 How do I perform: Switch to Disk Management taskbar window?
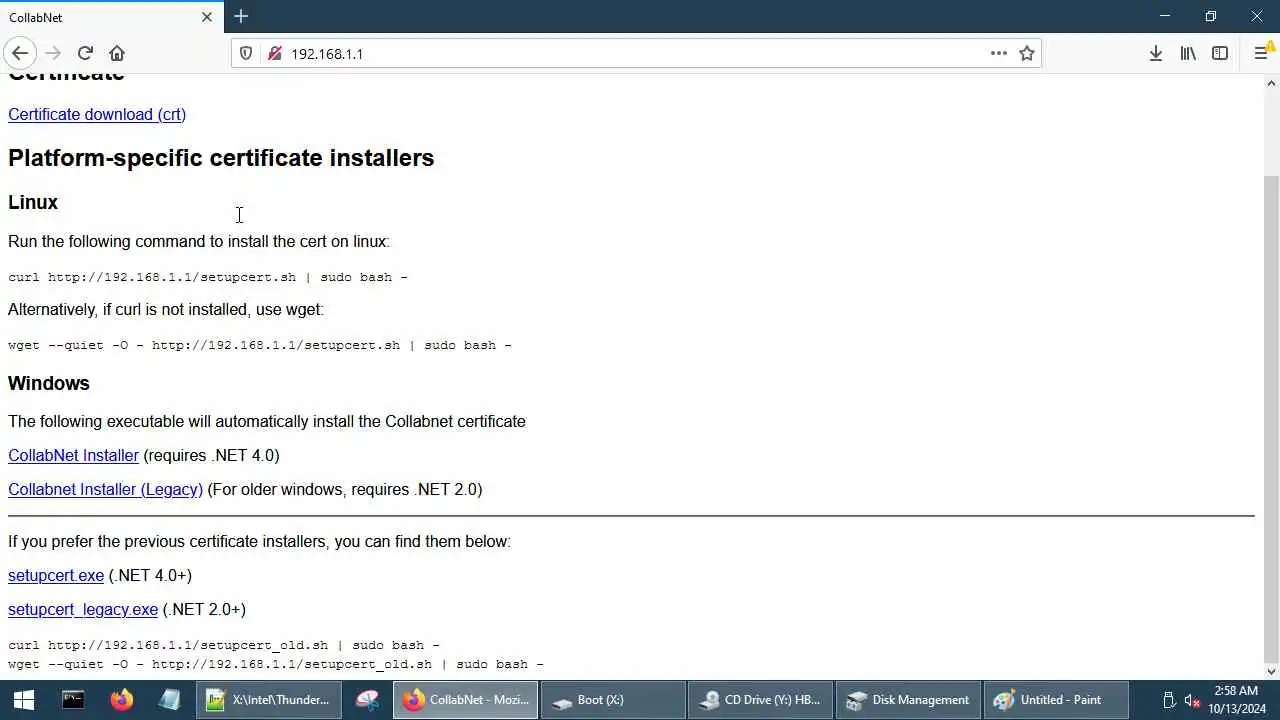click(x=908, y=700)
